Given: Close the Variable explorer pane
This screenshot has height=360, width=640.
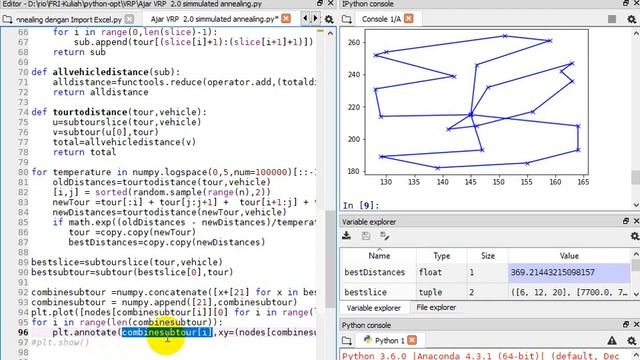Looking at the screenshot, I should pyautogui.click(x=636, y=221).
